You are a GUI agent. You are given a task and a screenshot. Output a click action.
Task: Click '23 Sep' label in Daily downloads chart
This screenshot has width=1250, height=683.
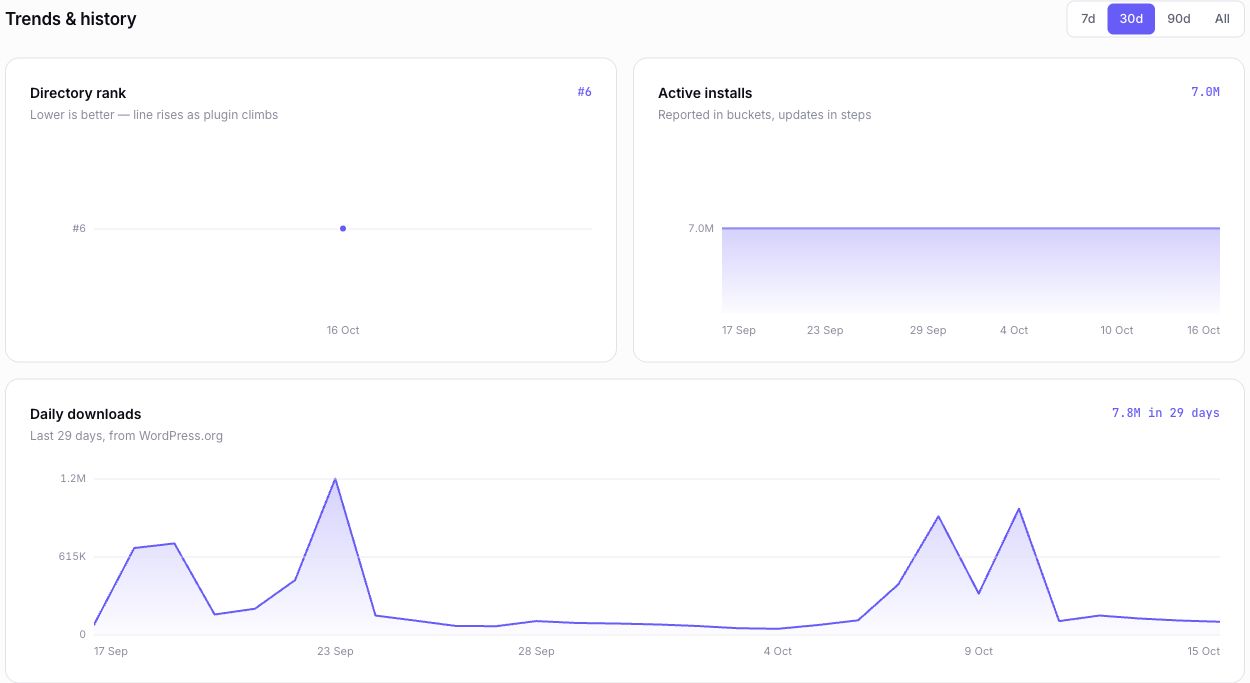tap(335, 651)
